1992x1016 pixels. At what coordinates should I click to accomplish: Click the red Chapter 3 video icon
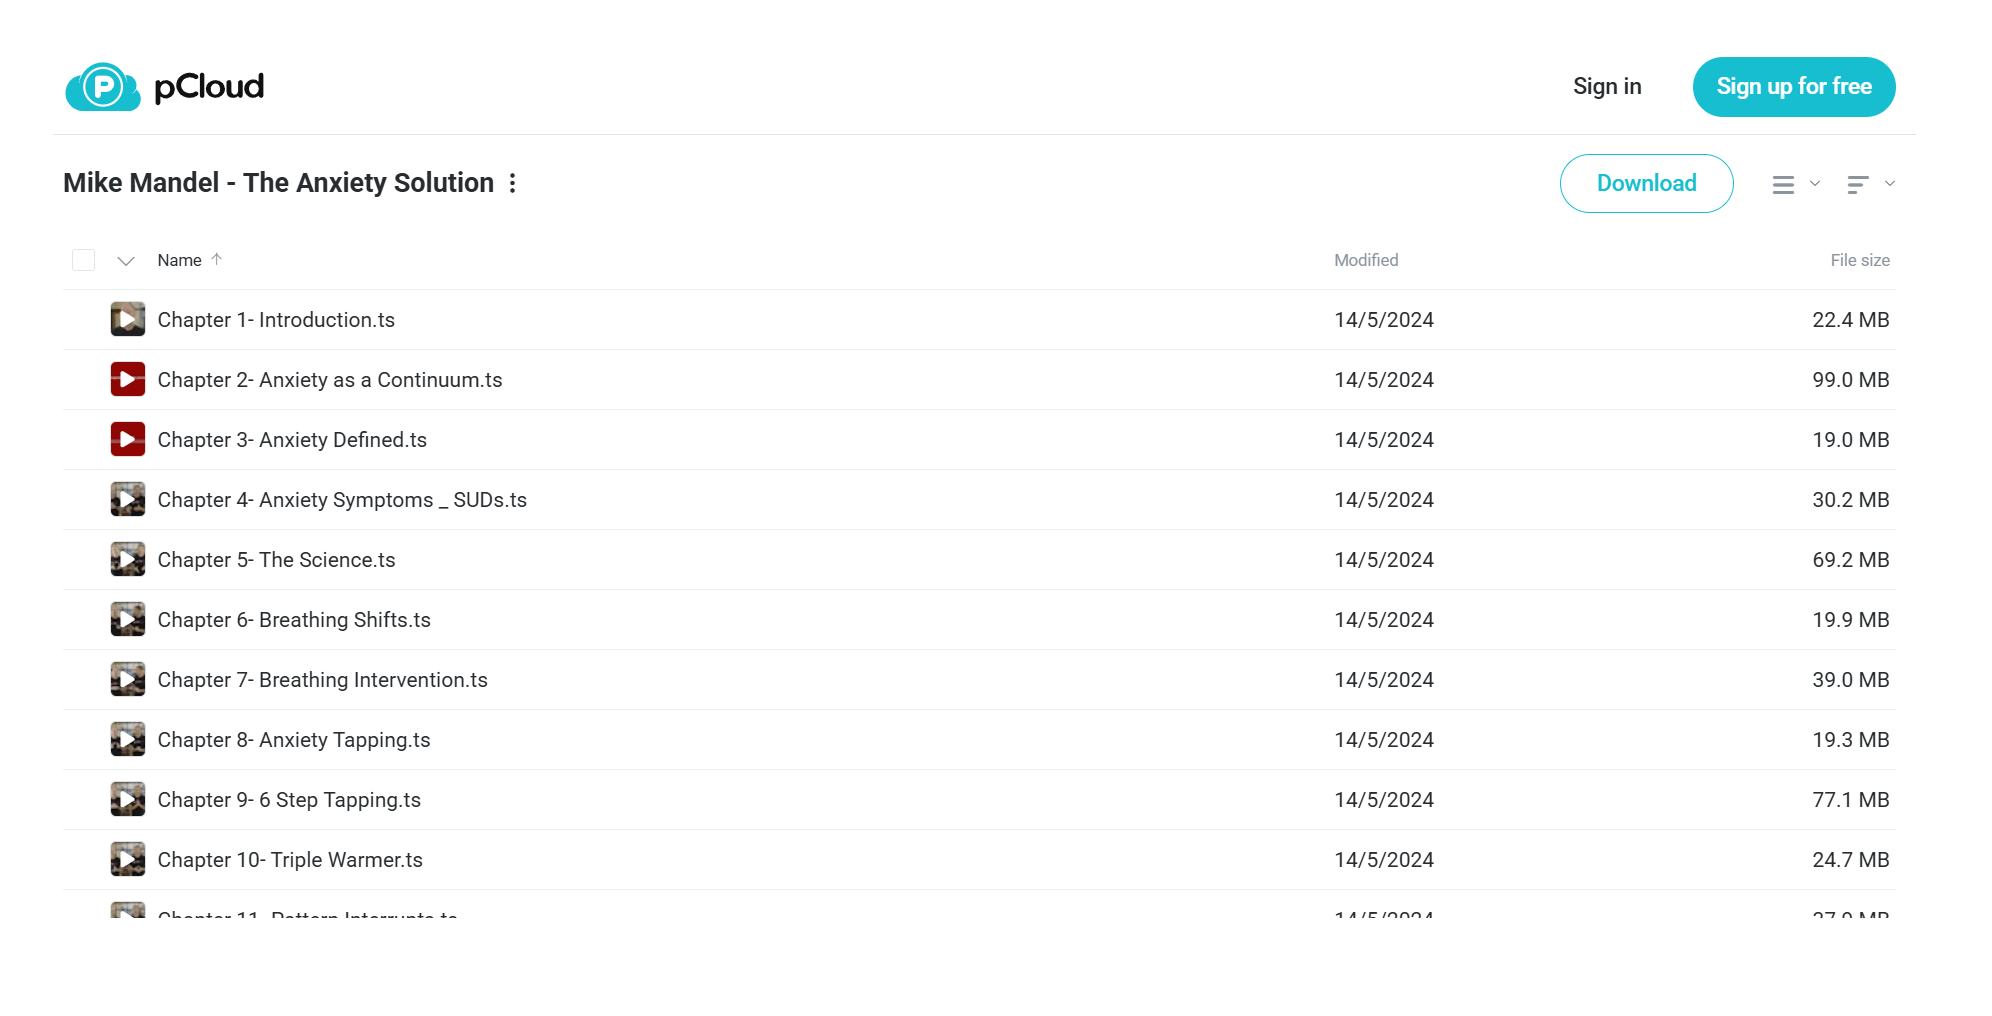pos(128,439)
